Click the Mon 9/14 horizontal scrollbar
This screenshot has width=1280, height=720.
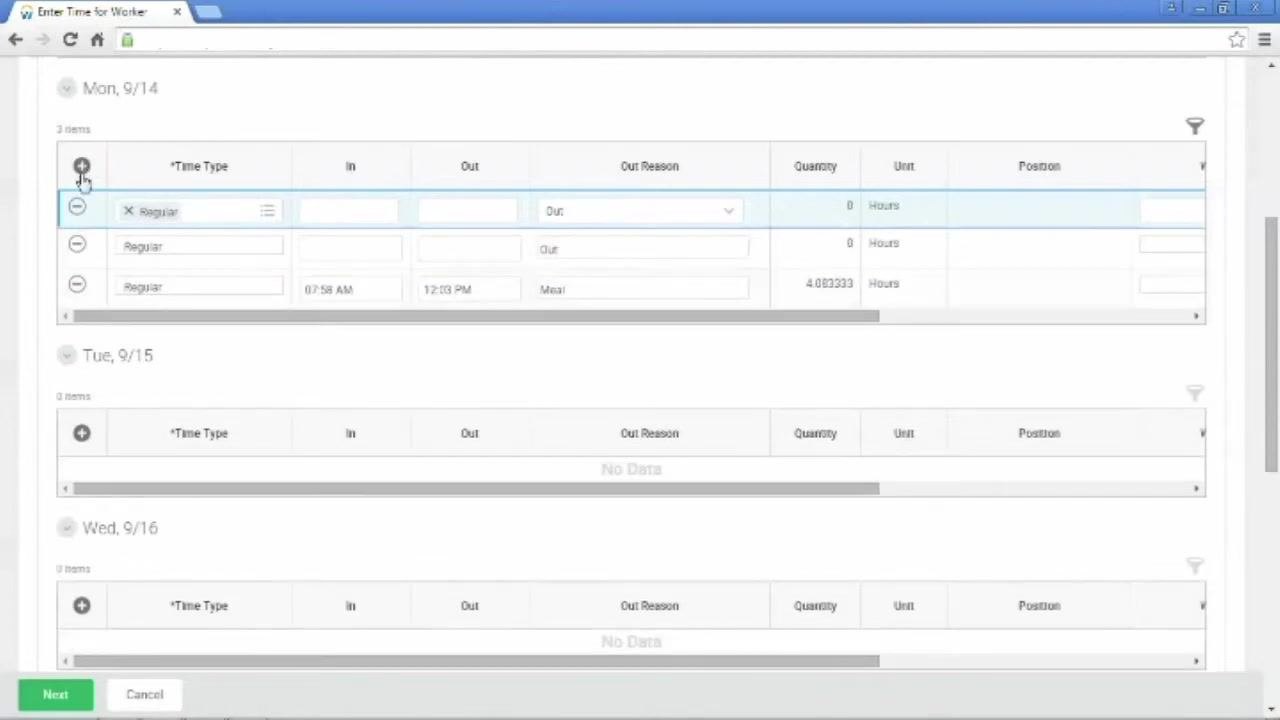click(x=476, y=316)
